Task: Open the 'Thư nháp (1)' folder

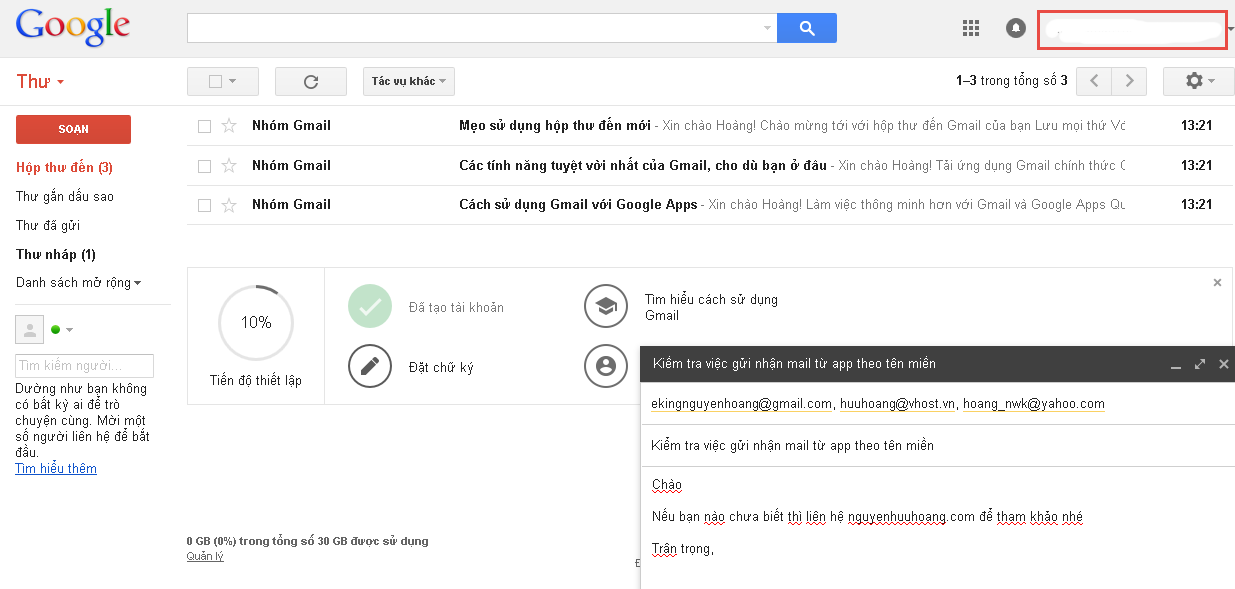Action: click(55, 254)
